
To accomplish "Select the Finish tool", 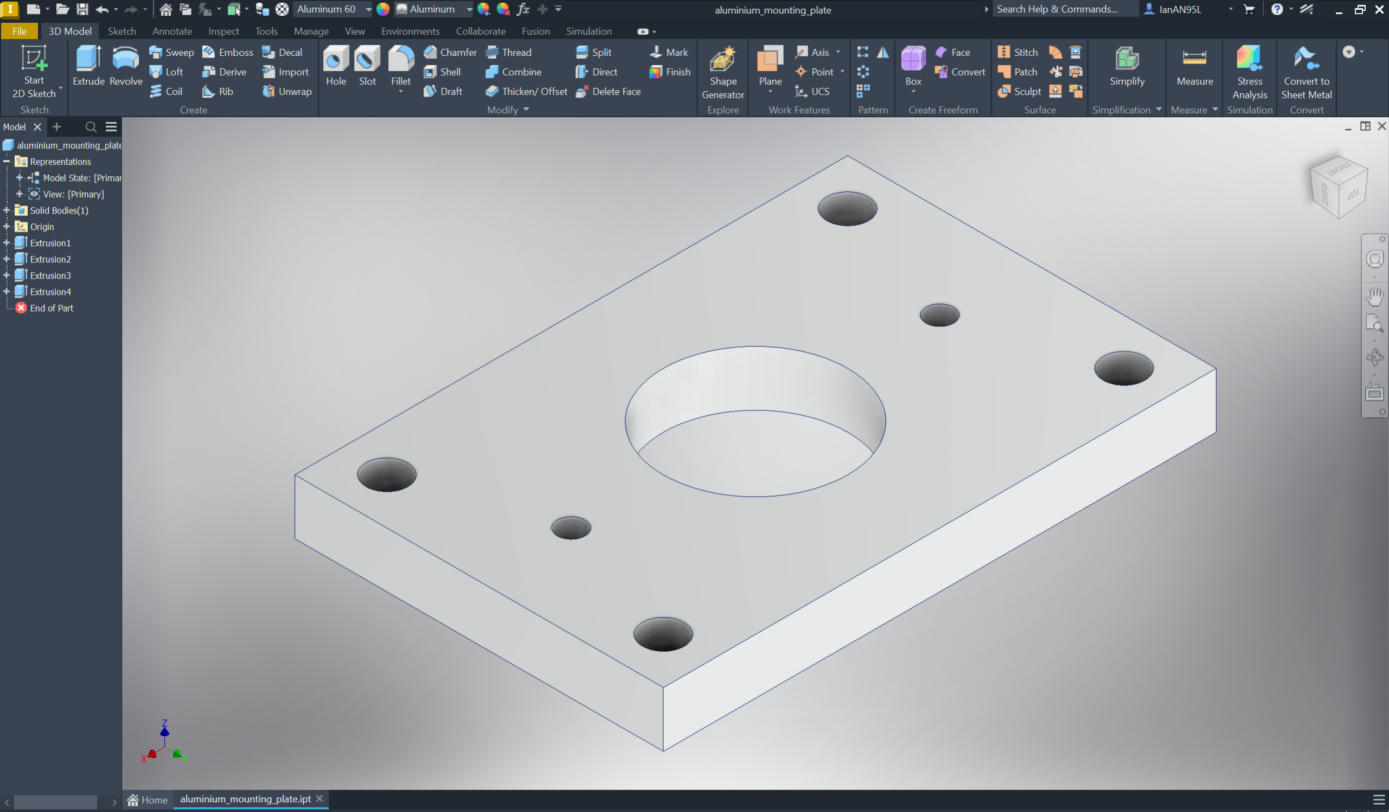I will click(670, 72).
